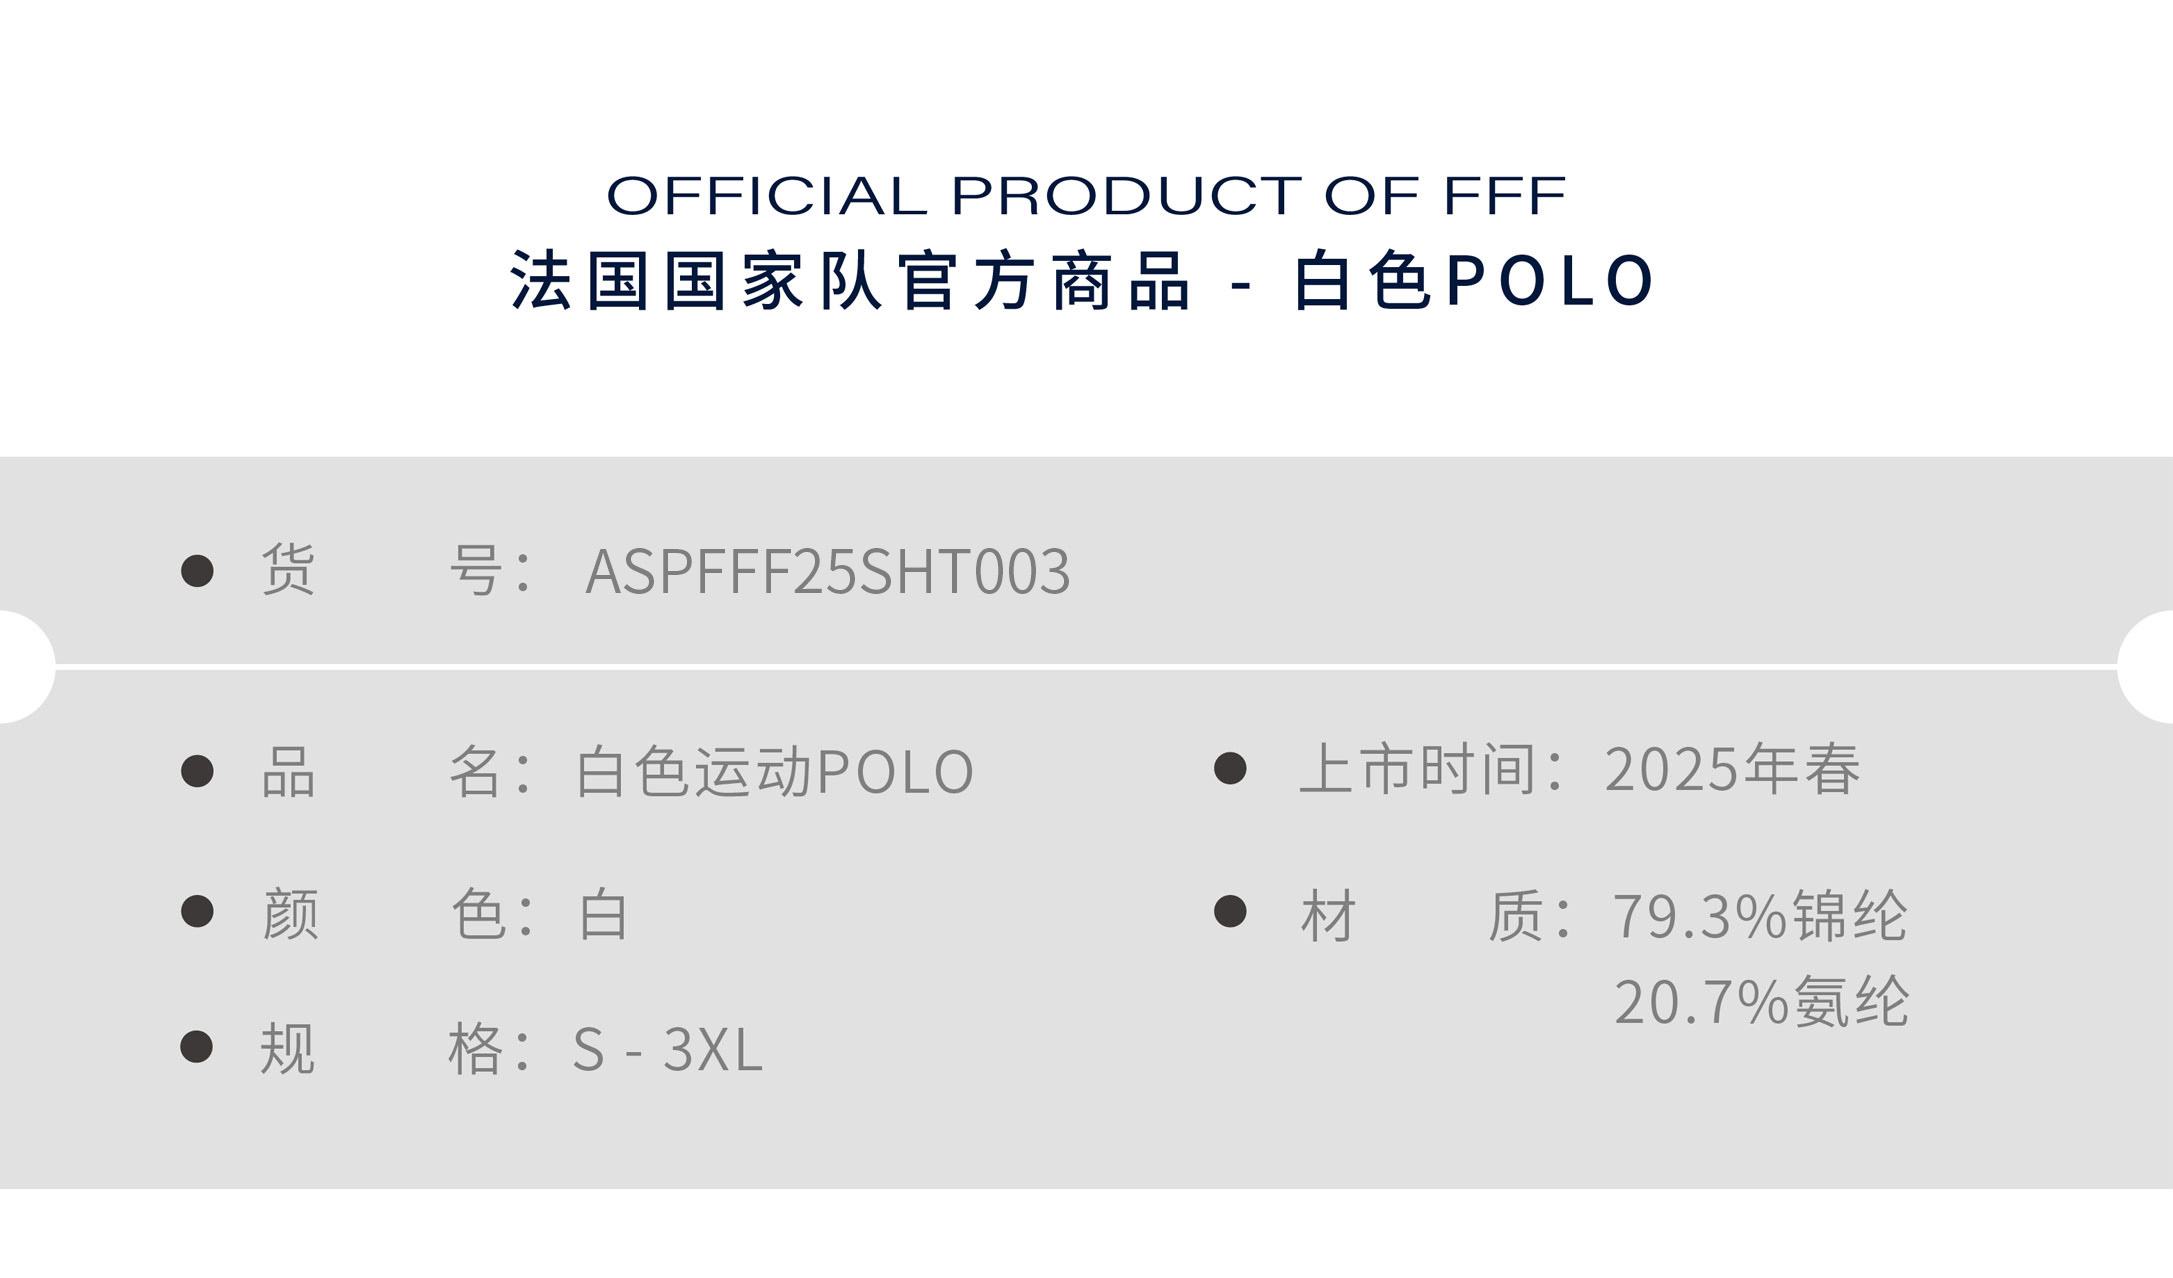Click the 上市时间 label
This screenshot has width=2173, height=1278.
pos(1417,770)
